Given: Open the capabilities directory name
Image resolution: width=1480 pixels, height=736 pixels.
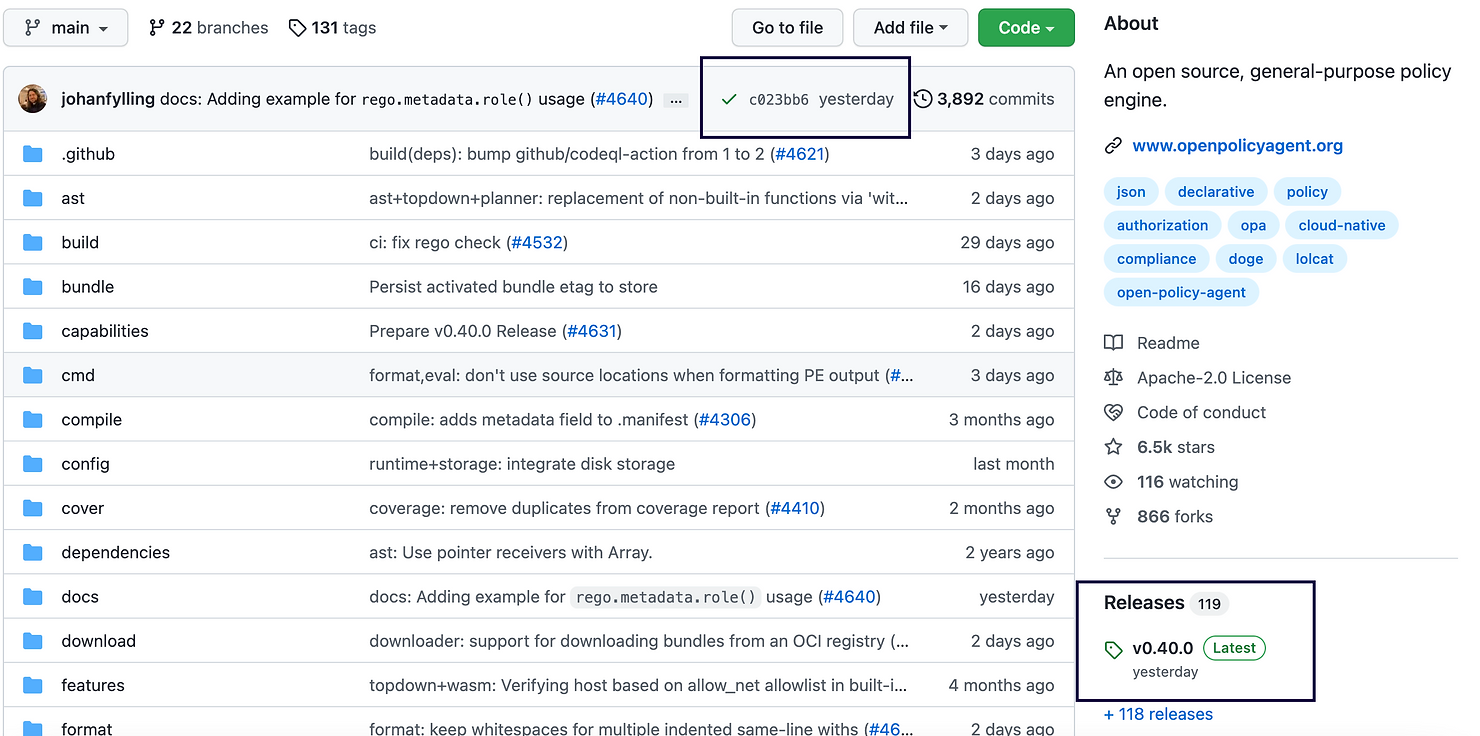Looking at the screenshot, I should pos(105,331).
